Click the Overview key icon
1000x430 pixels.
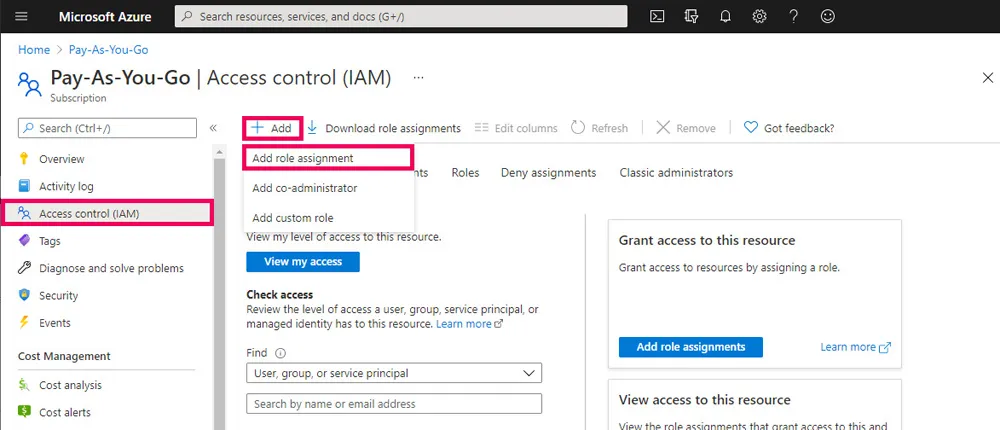(x=24, y=159)
